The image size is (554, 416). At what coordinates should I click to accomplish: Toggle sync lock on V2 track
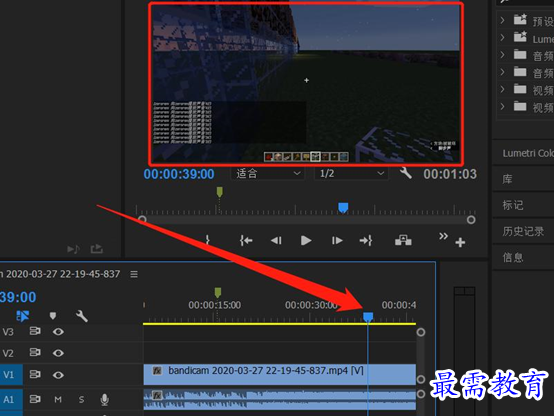[35, 353]
